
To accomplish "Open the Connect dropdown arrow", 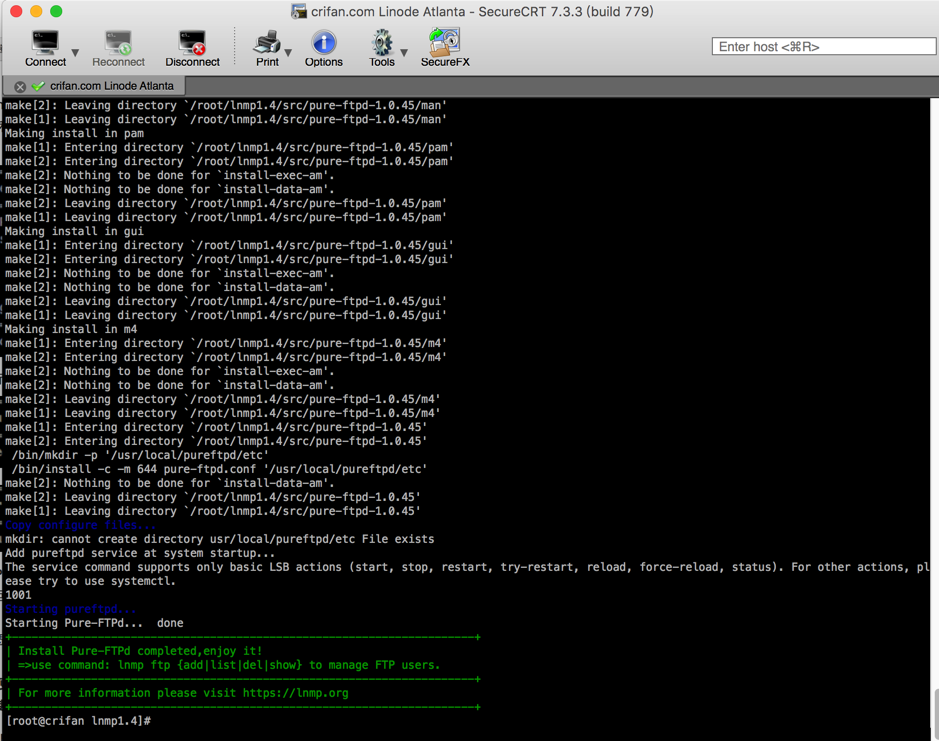I will point(75,53).
